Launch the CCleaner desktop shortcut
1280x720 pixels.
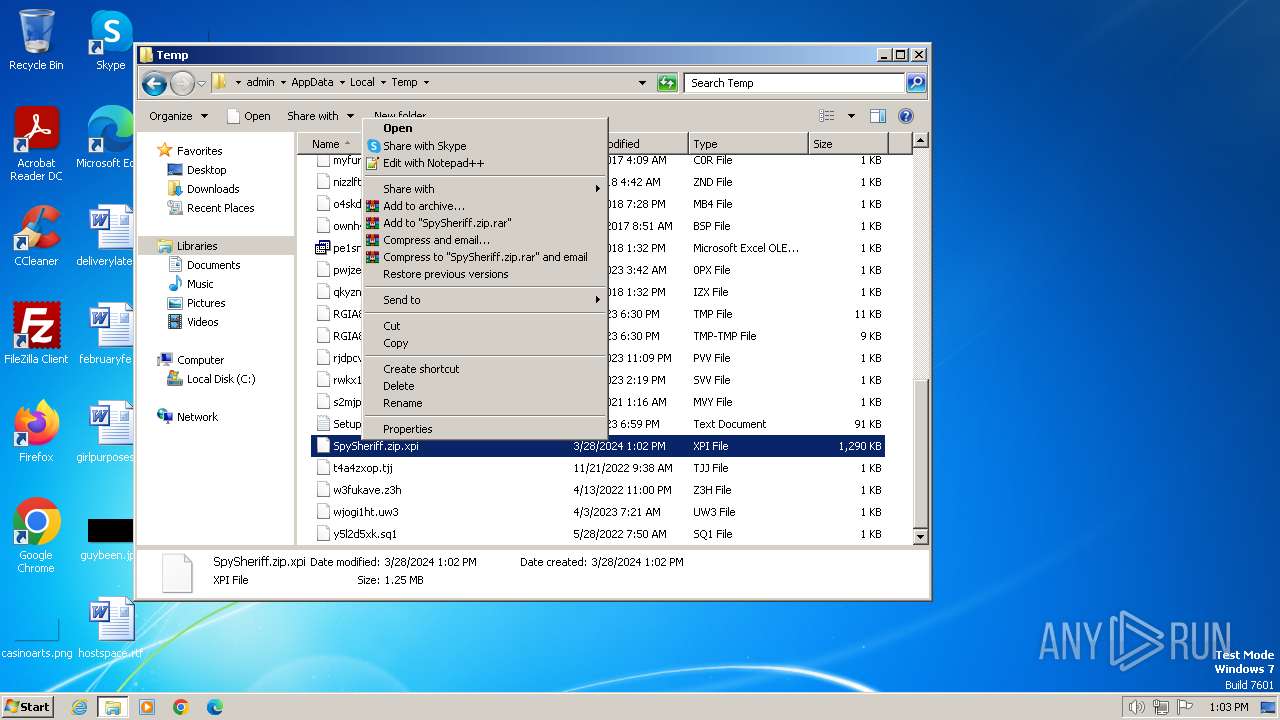36,236
